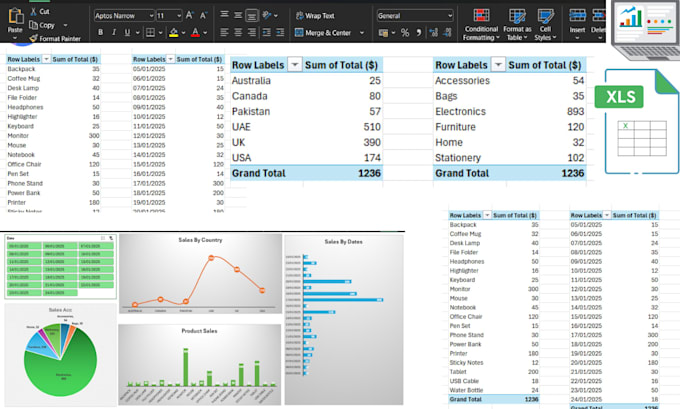The height and width of the screenshot is (409, 680).
Task: Expand Row Labels filter above Accessories
Action: (498, 65)
